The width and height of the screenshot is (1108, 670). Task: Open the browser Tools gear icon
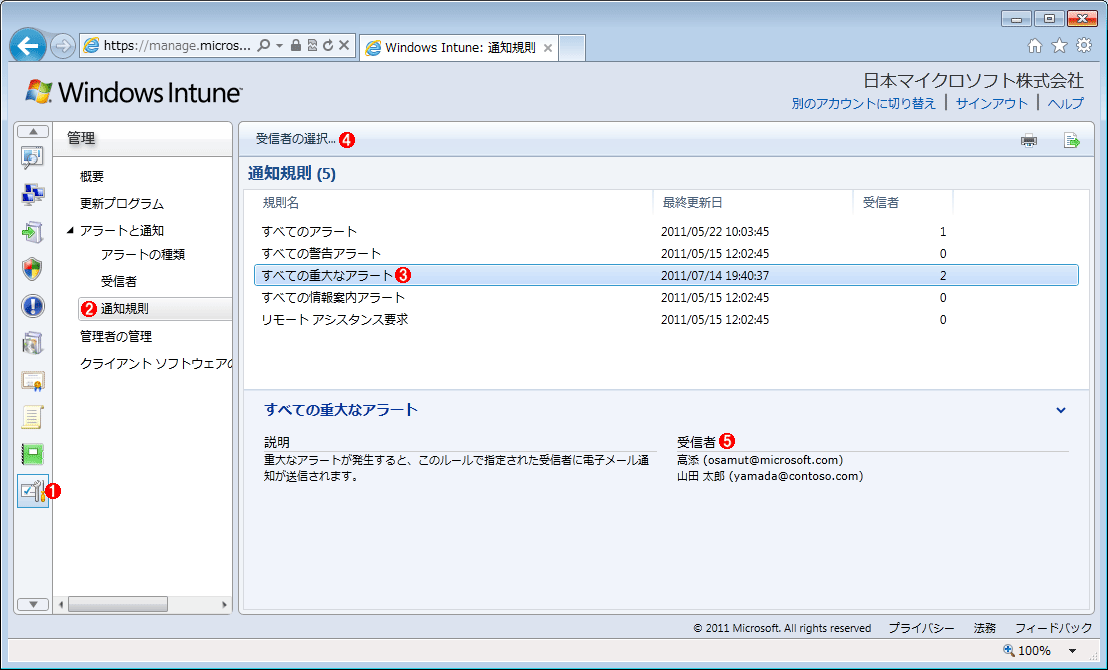[1083, 46]
